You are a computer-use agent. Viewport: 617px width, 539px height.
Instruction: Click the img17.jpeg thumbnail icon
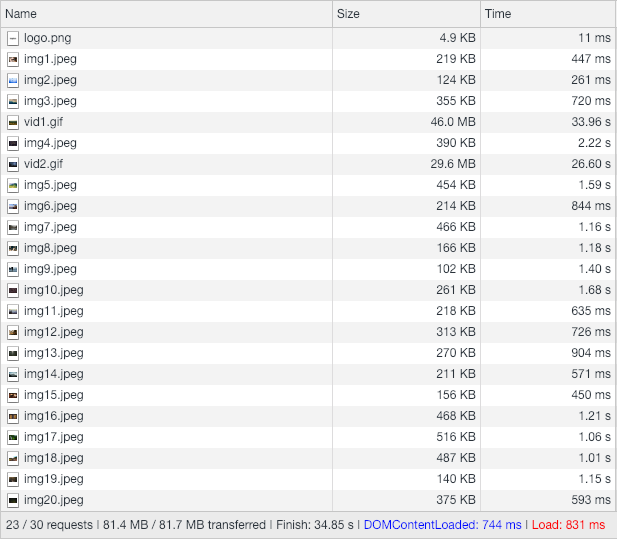[13, 437]
